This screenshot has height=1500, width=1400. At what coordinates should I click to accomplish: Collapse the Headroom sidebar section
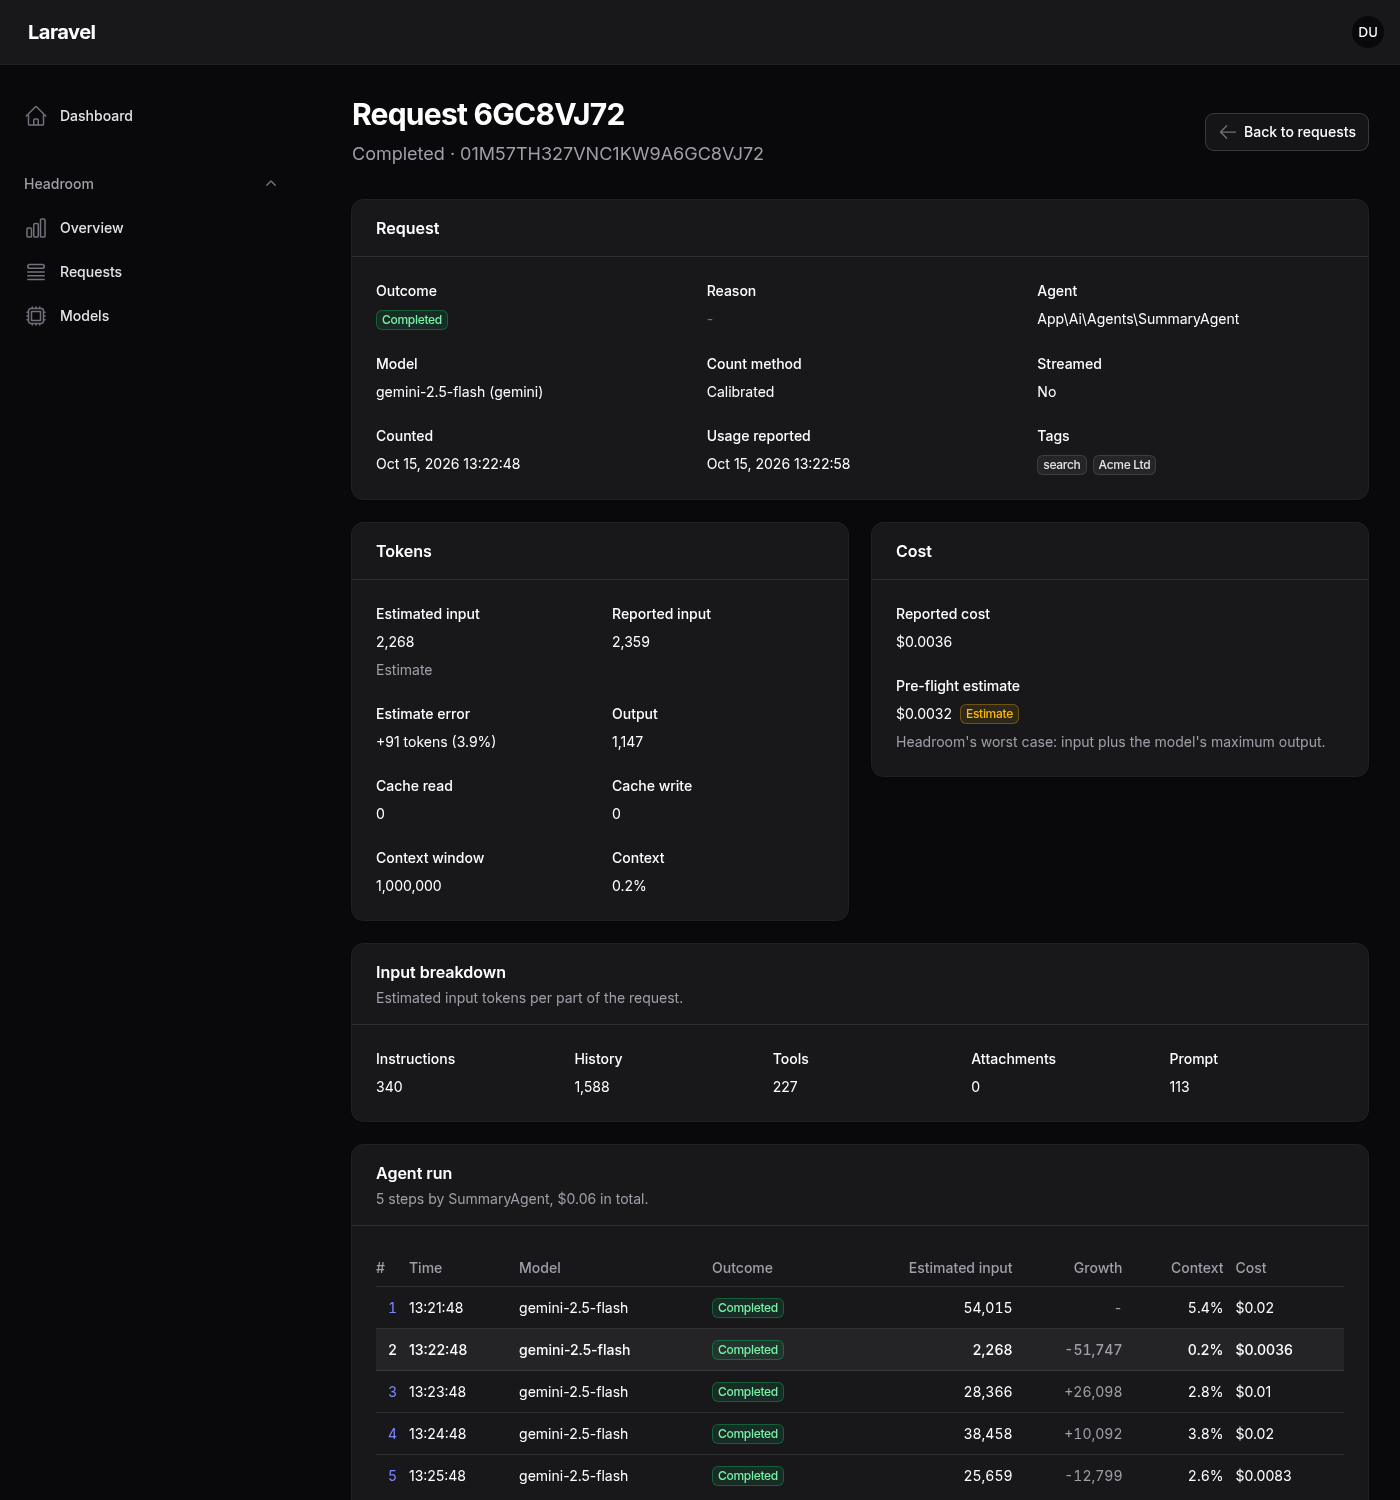[x=150, y=184]
